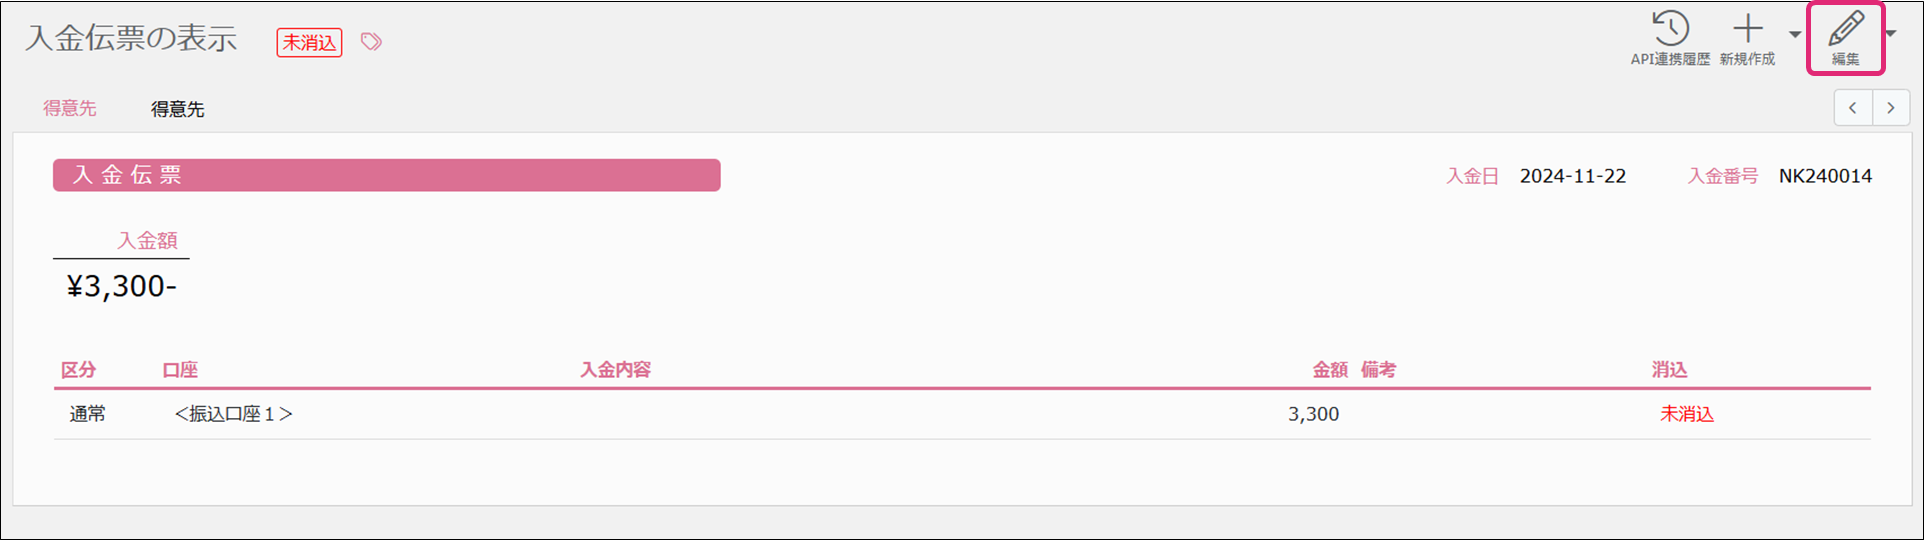This screenshot has height=540, width=1924.
Task: Click the 金額 column header
Action: pyautogui.click(x=1329, y=370)
